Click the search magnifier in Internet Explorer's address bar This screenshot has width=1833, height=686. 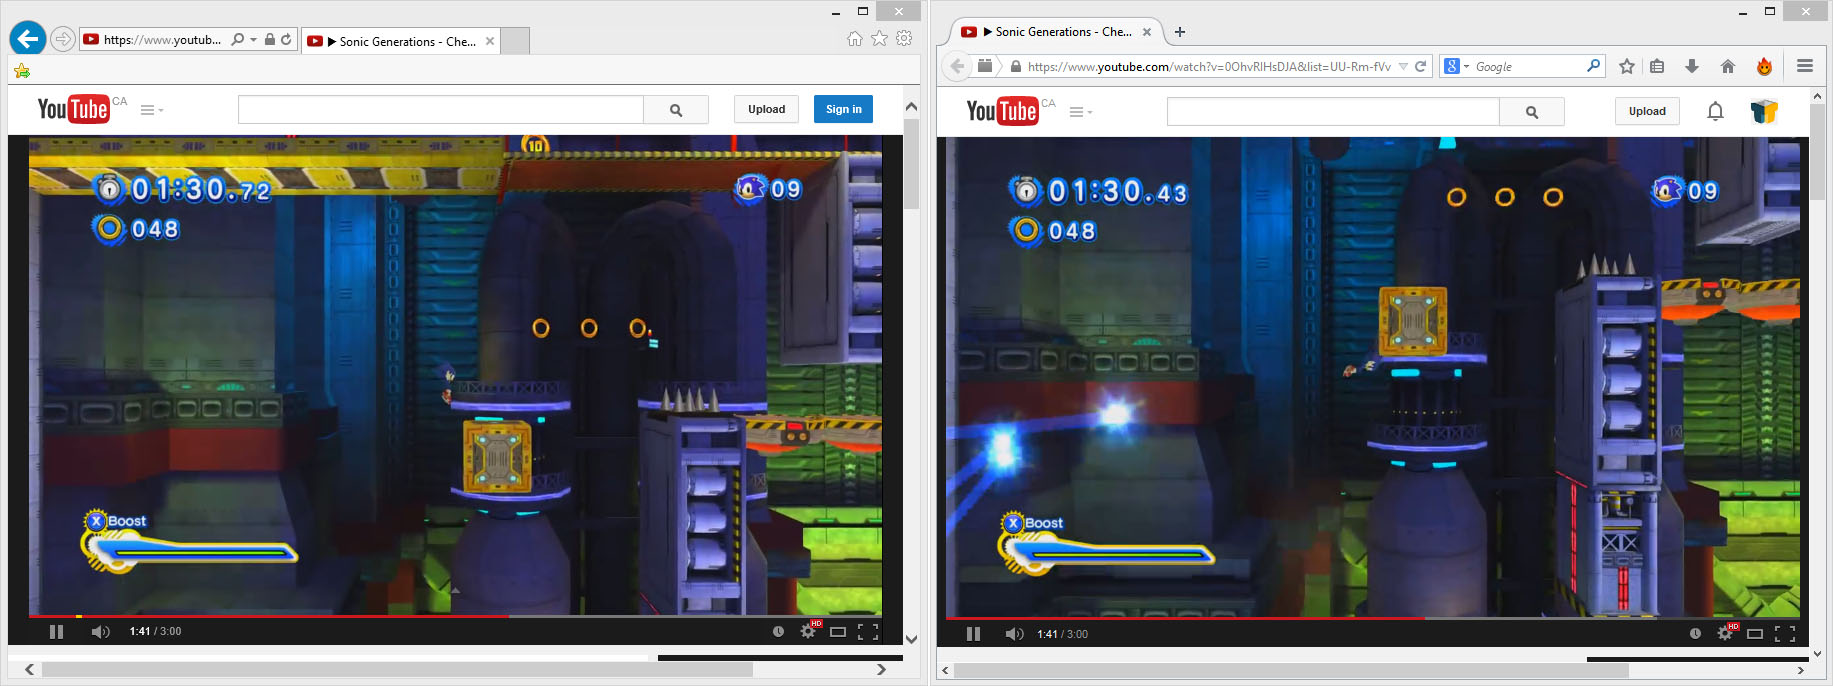(237, 40)
